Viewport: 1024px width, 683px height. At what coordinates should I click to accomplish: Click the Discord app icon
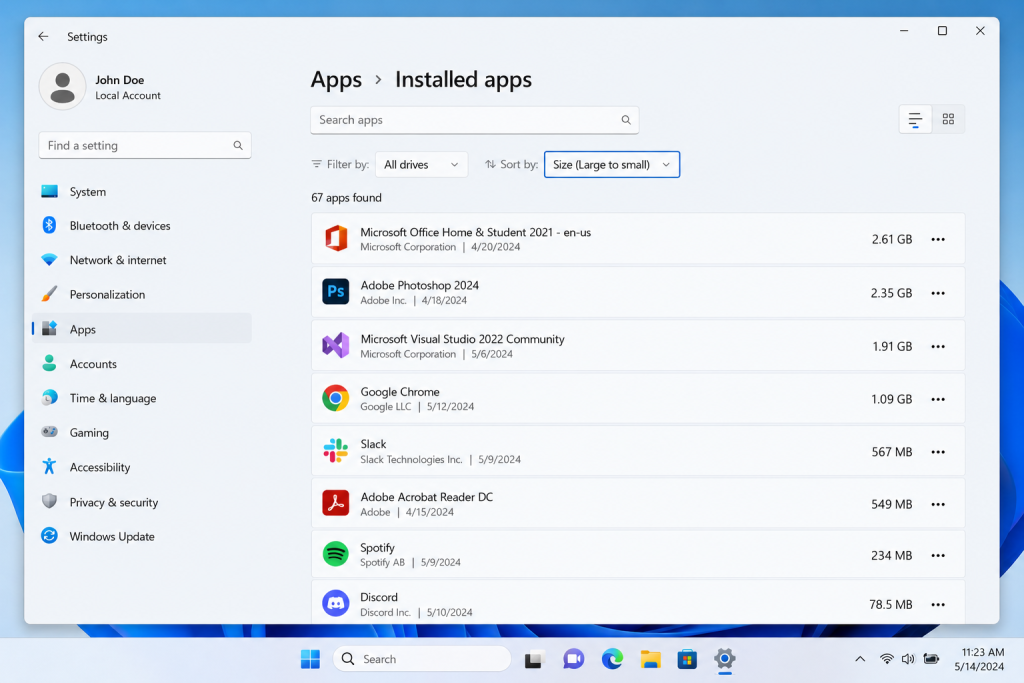336,604
